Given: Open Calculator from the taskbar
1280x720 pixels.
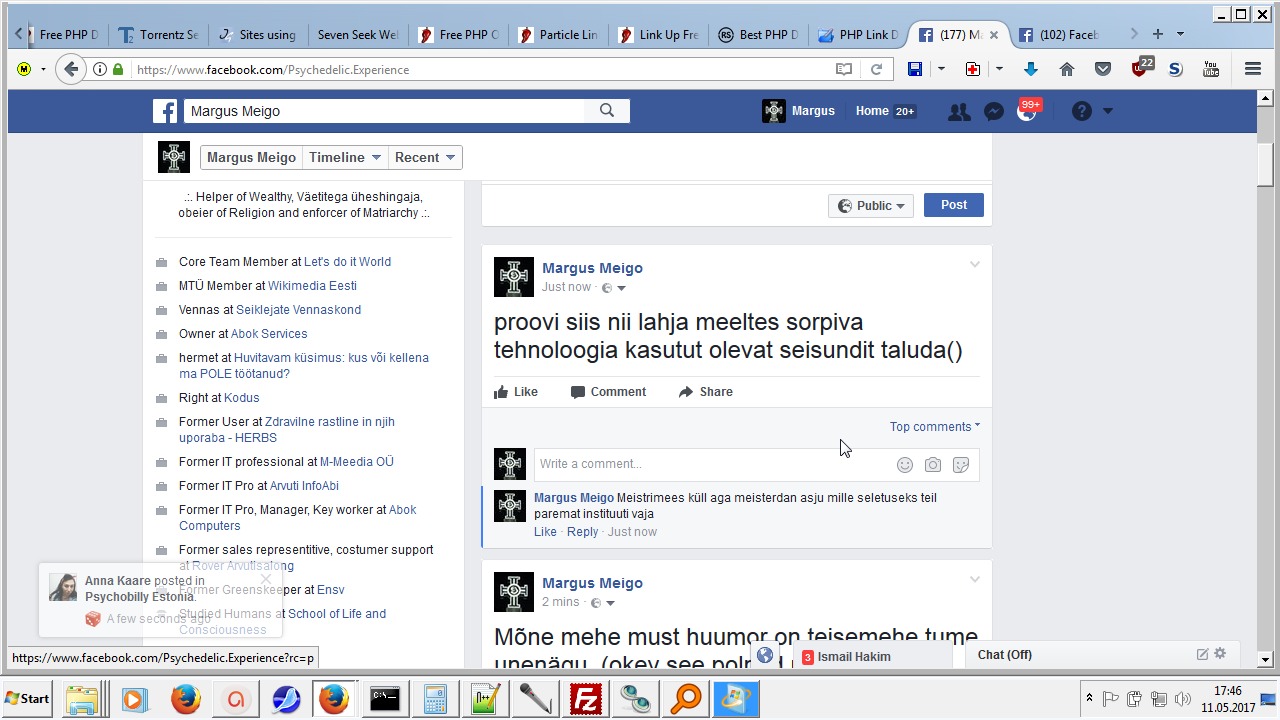Looking at the screenshot, I should (x=435, y=698).
